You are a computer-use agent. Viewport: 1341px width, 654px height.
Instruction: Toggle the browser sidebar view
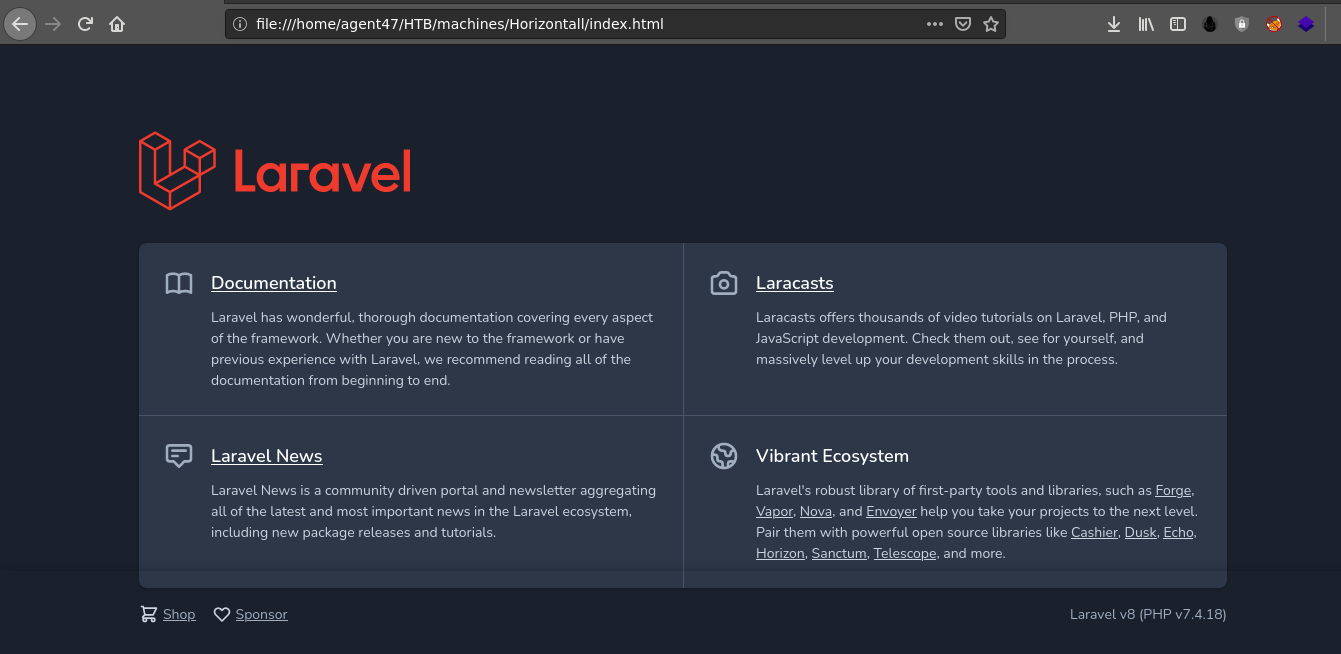point(1178,24)
